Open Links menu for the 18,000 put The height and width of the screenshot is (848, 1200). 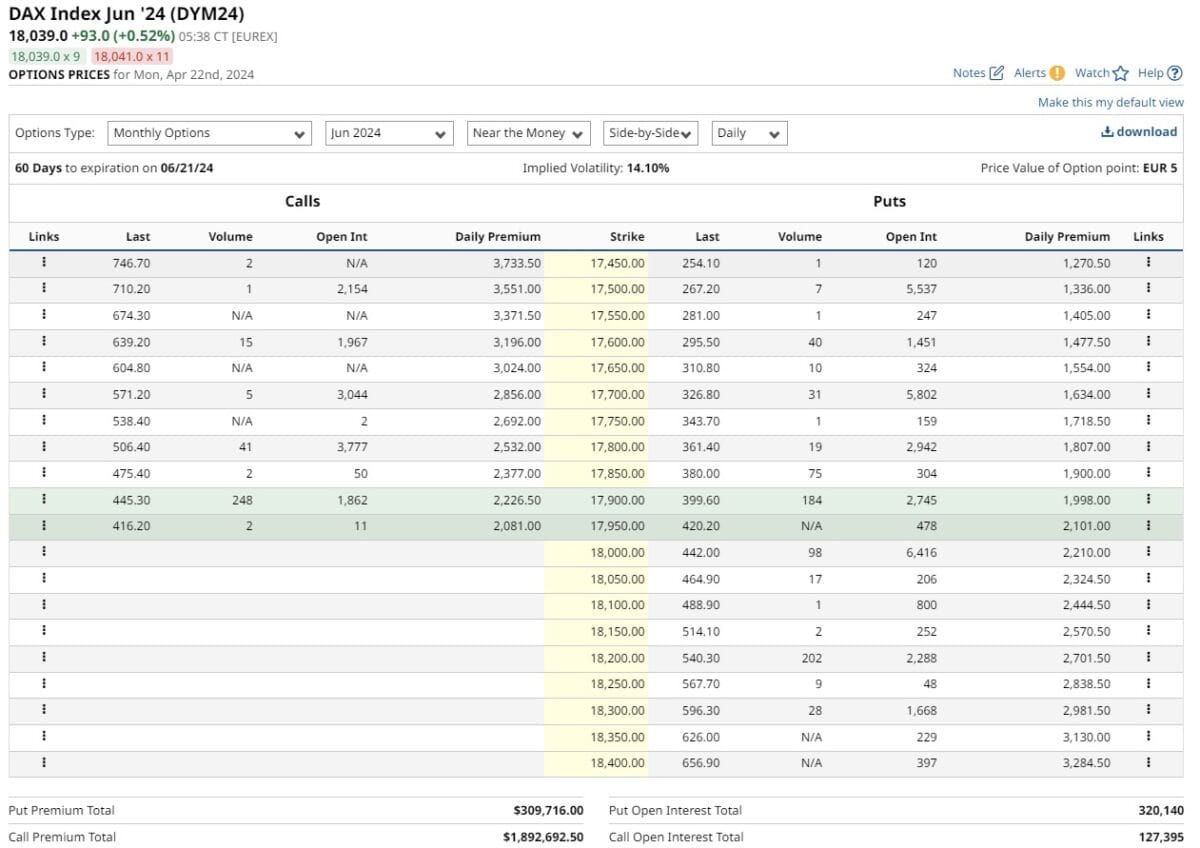point(1148,552)
